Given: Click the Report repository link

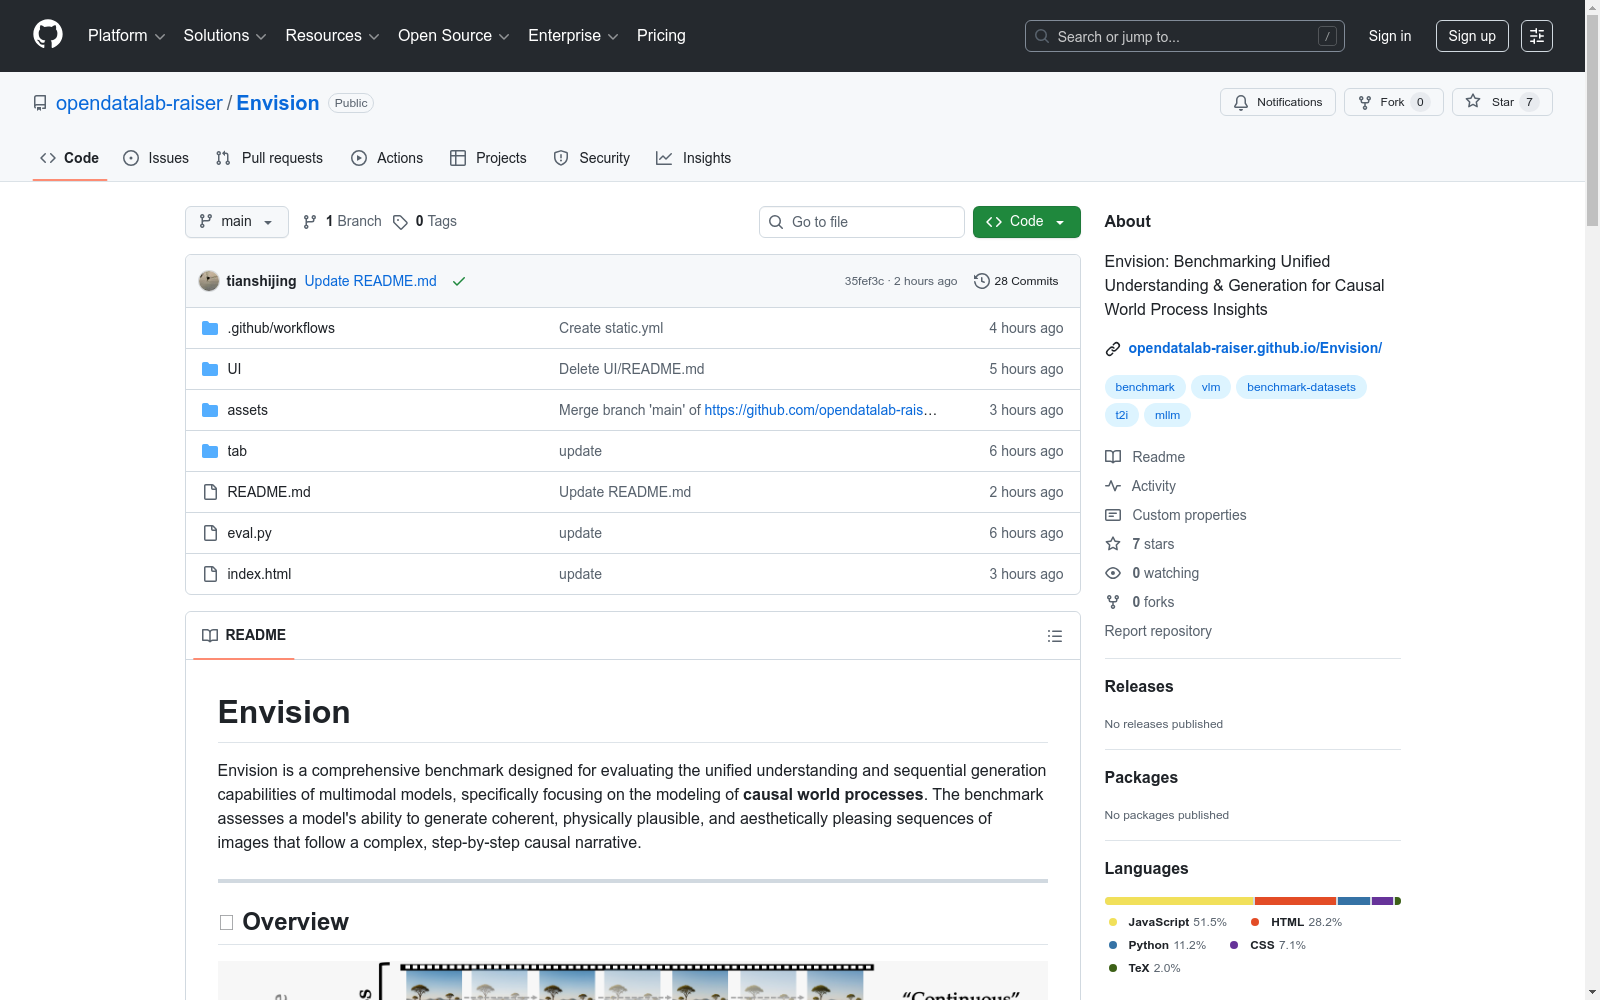Looking at the screenshot, I should (1158, 631).
